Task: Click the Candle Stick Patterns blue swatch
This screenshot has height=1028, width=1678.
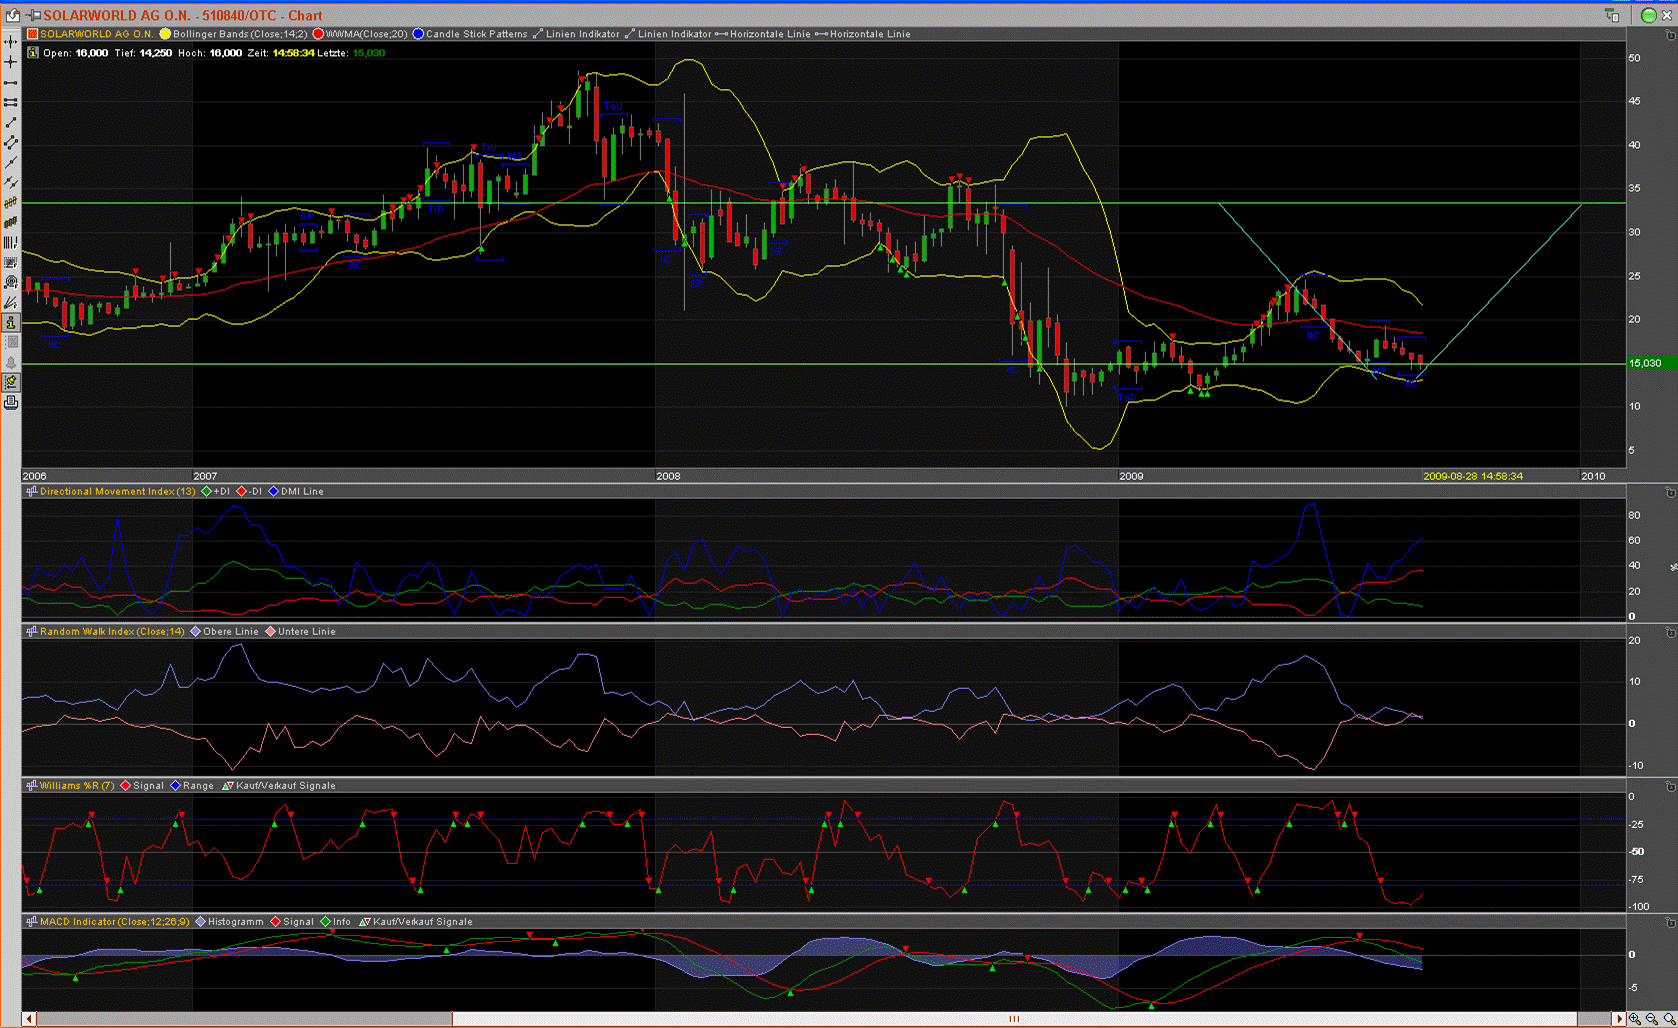Action: coord(419,34)
